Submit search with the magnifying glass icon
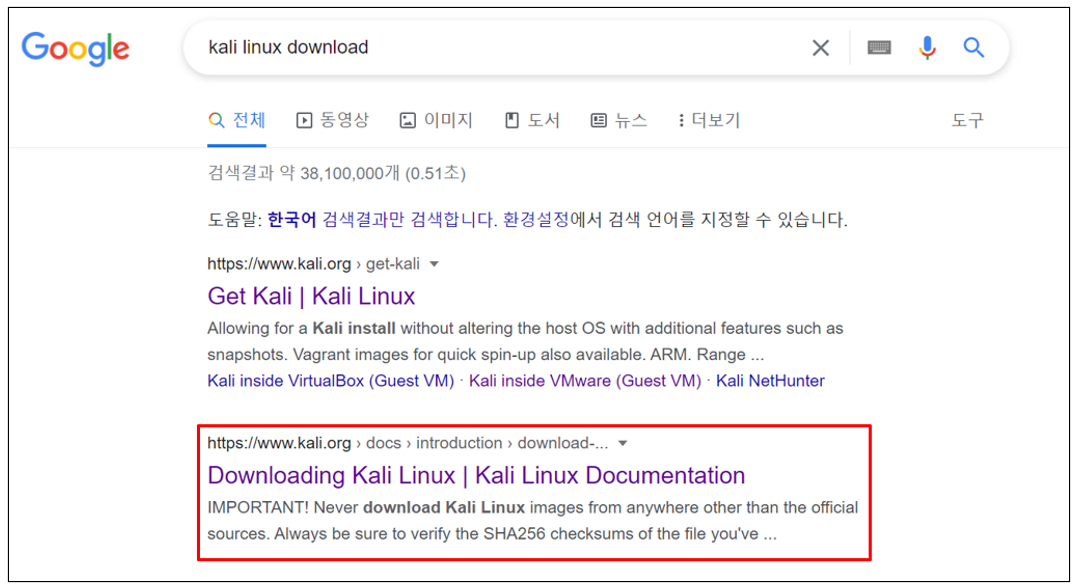 pyautogui.click(x=974, y=47)
